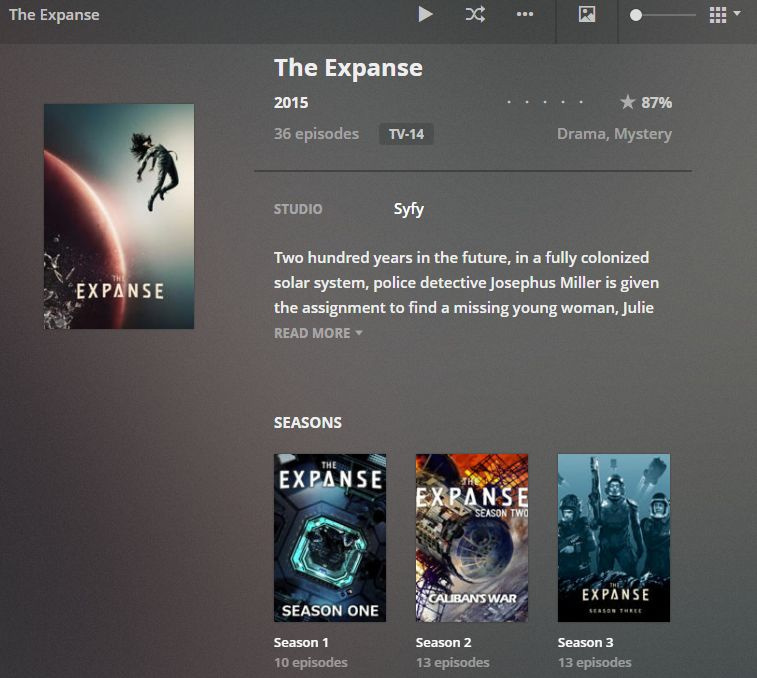This screenshot has height=678, width=757.
Task: Click the artwork picture icon in toolbar
Action: (587, 14)
